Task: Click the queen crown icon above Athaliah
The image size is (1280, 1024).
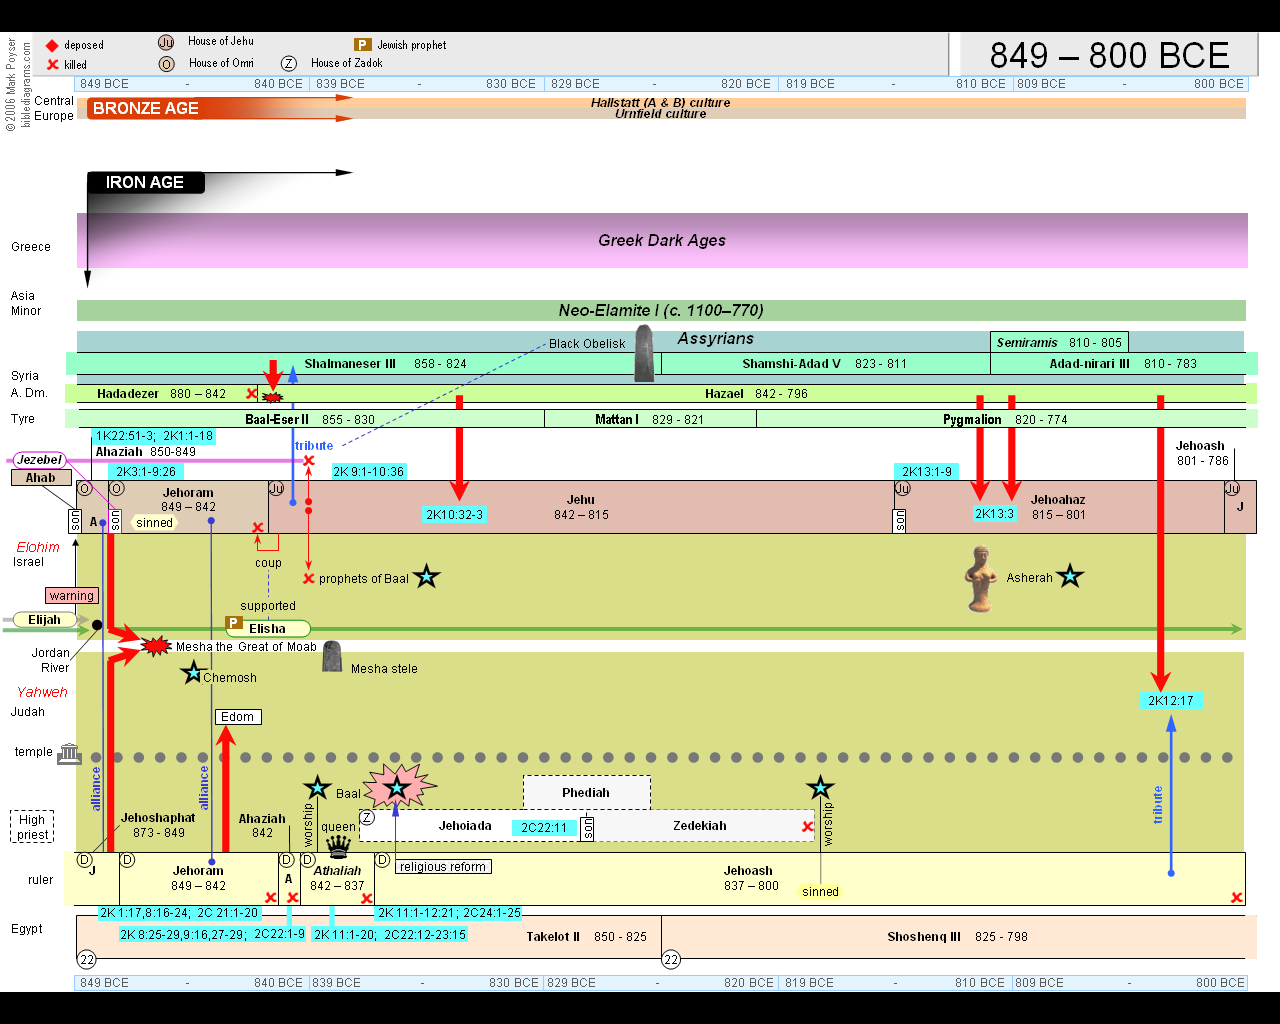Action: tap(339, 846)
